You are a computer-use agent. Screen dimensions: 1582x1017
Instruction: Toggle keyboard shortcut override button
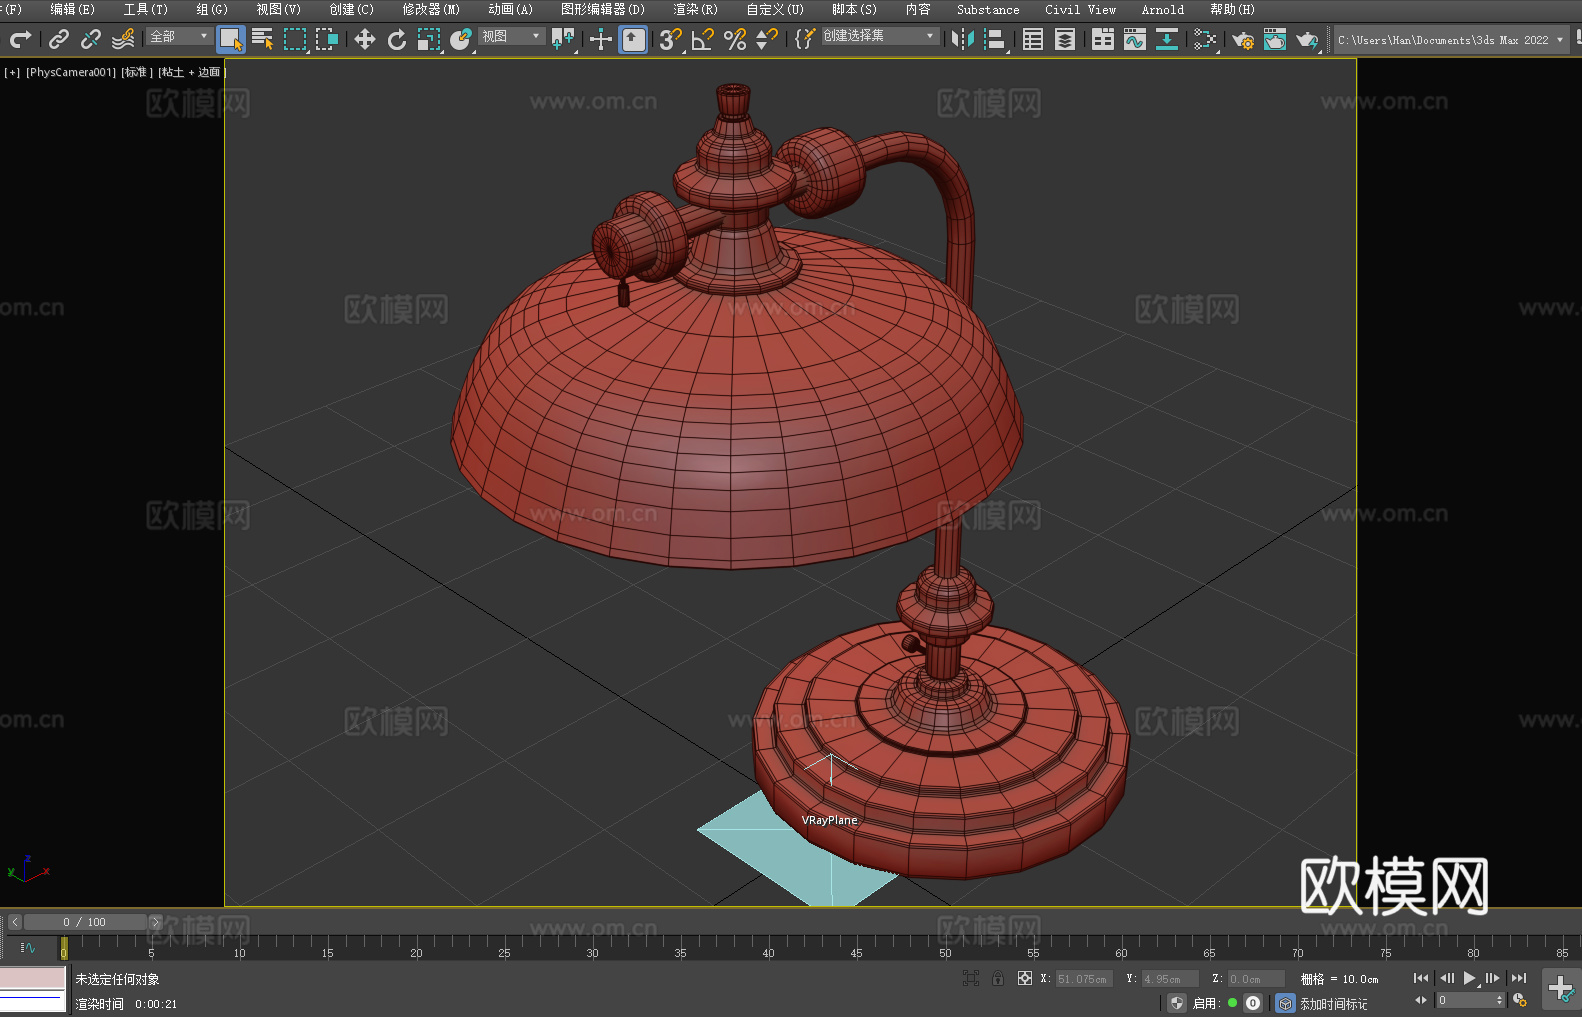(x=633, y=39)
